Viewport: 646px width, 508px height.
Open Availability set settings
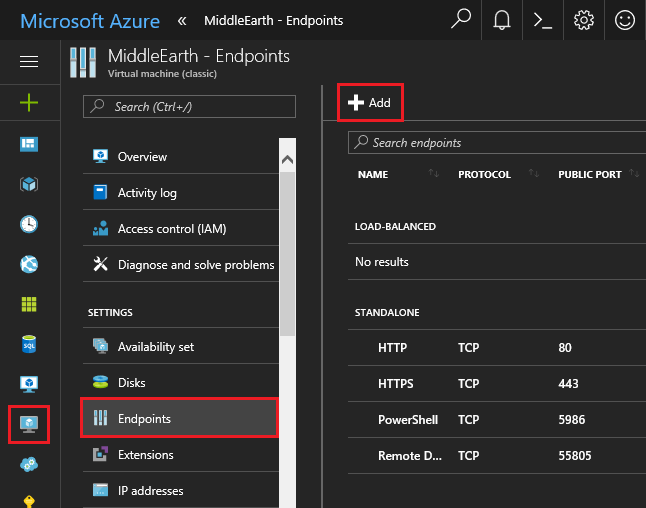(x=181, y=346)
